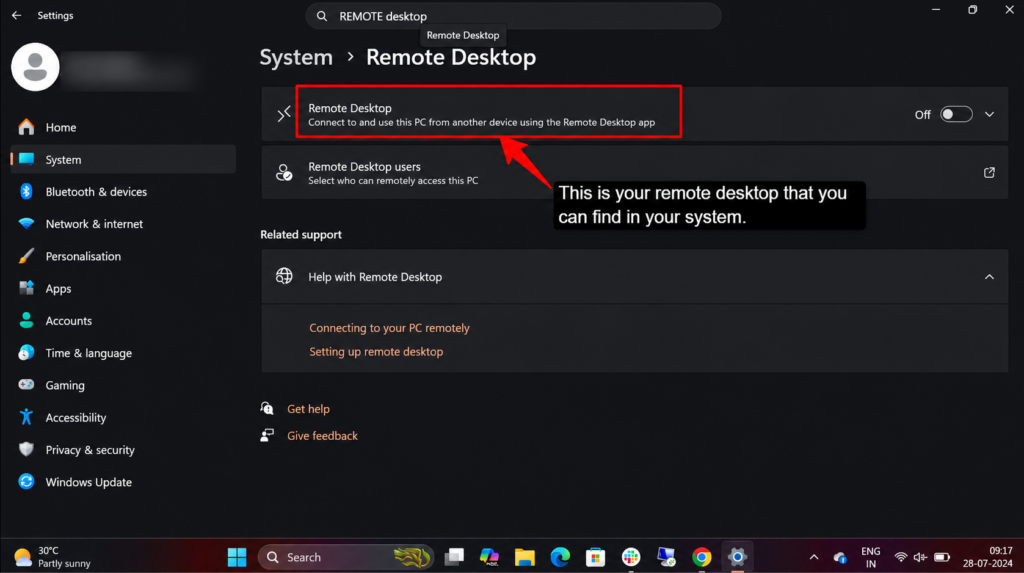This screenshot has height=573, width=1024.
Task: Launch Microsoft Edge from the taskbar
Action: click(560, 557)
